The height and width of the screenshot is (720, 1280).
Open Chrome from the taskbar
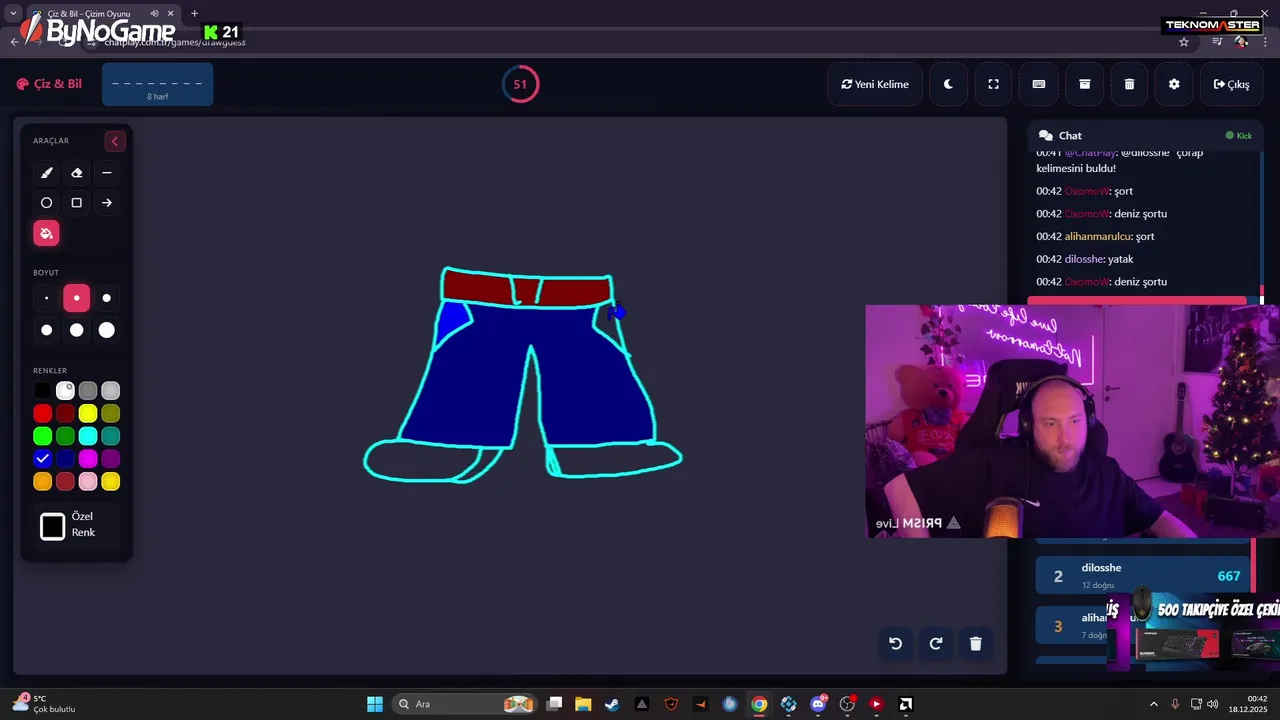pyautogui.click(x=759, y=704)
